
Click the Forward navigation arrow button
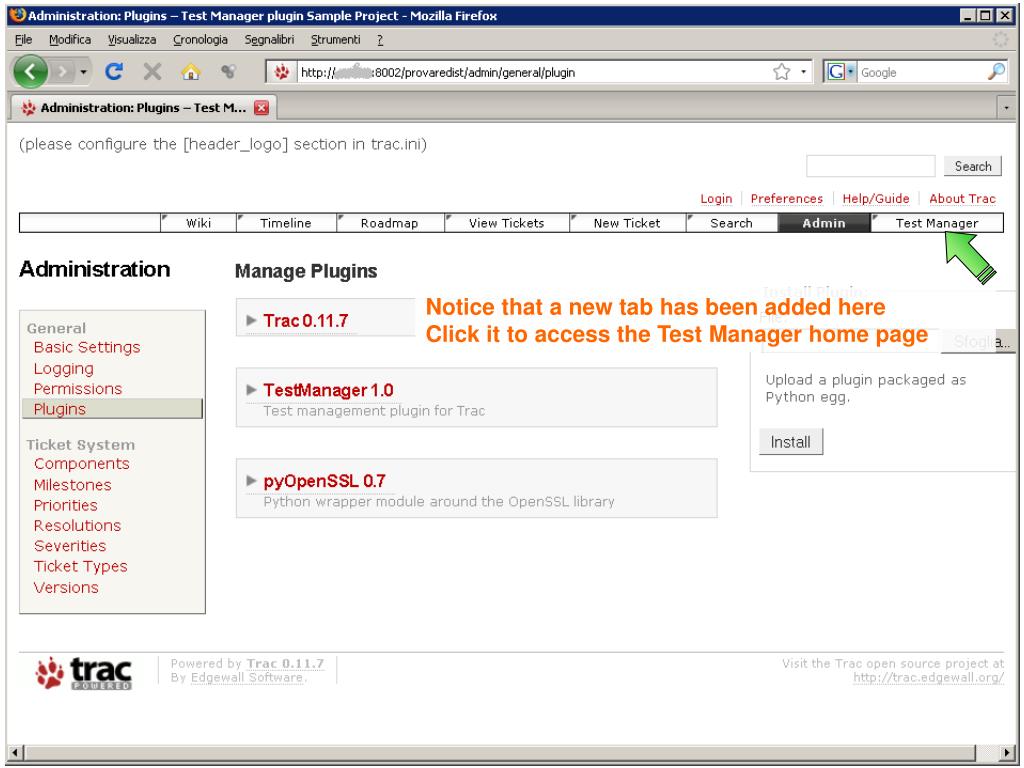point(63,72)
